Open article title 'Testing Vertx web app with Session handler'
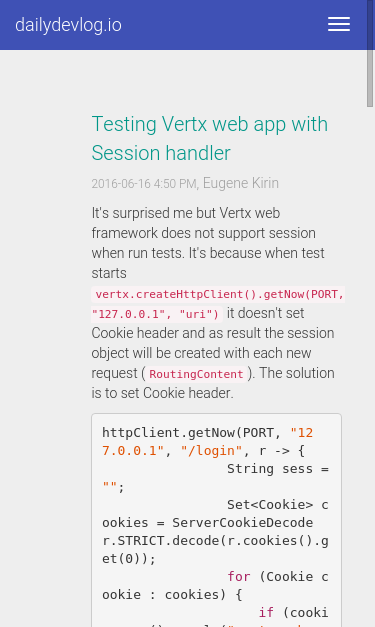The image size is (375, 627). (209, 138)
